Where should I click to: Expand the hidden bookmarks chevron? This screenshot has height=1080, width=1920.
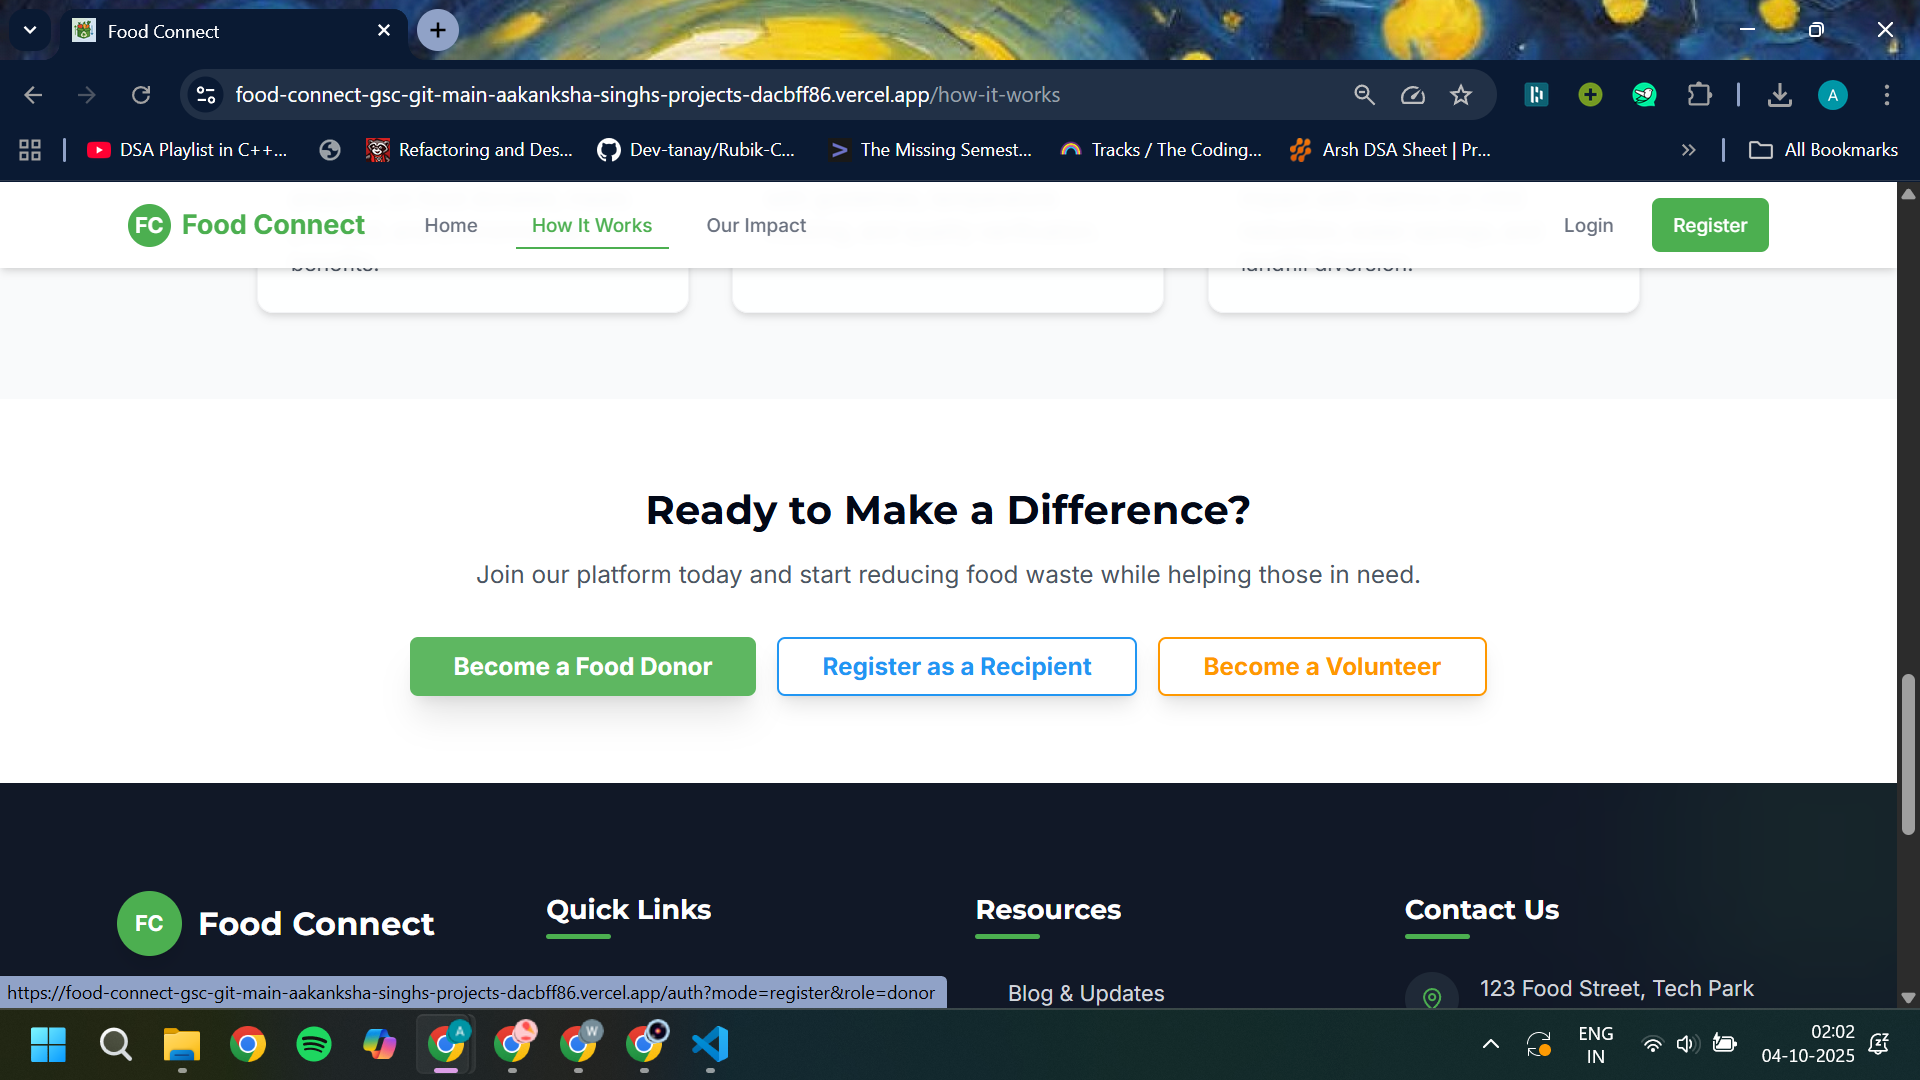point(1689,150)
